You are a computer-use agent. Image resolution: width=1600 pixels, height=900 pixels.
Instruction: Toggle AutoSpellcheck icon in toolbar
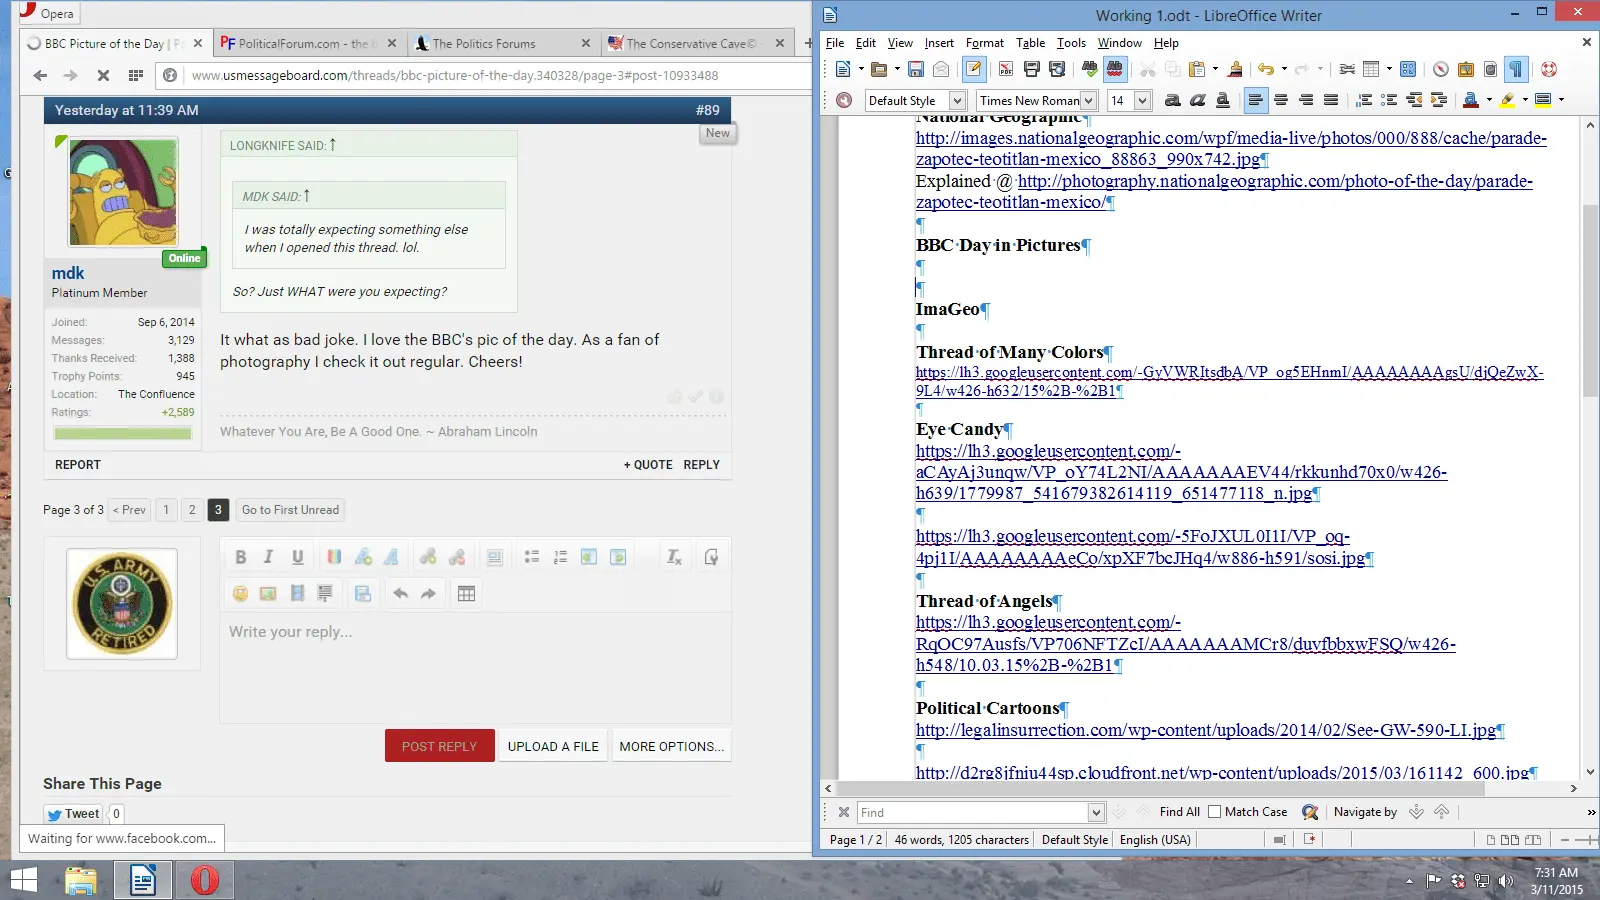pos(1114,70)
